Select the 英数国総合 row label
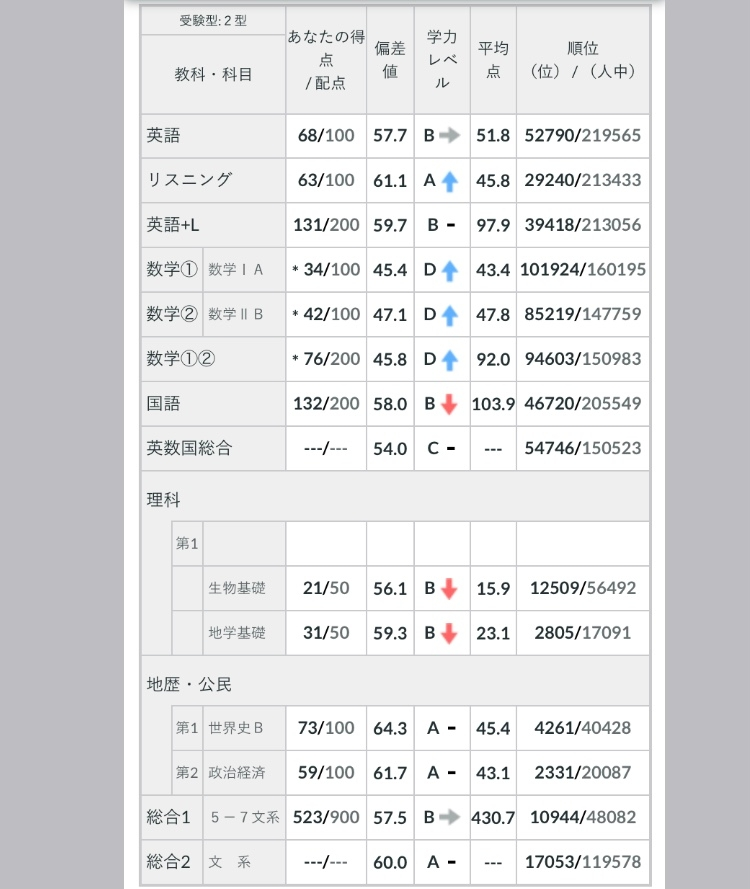This screenshot has width=750, height=889. click(189, 448)
